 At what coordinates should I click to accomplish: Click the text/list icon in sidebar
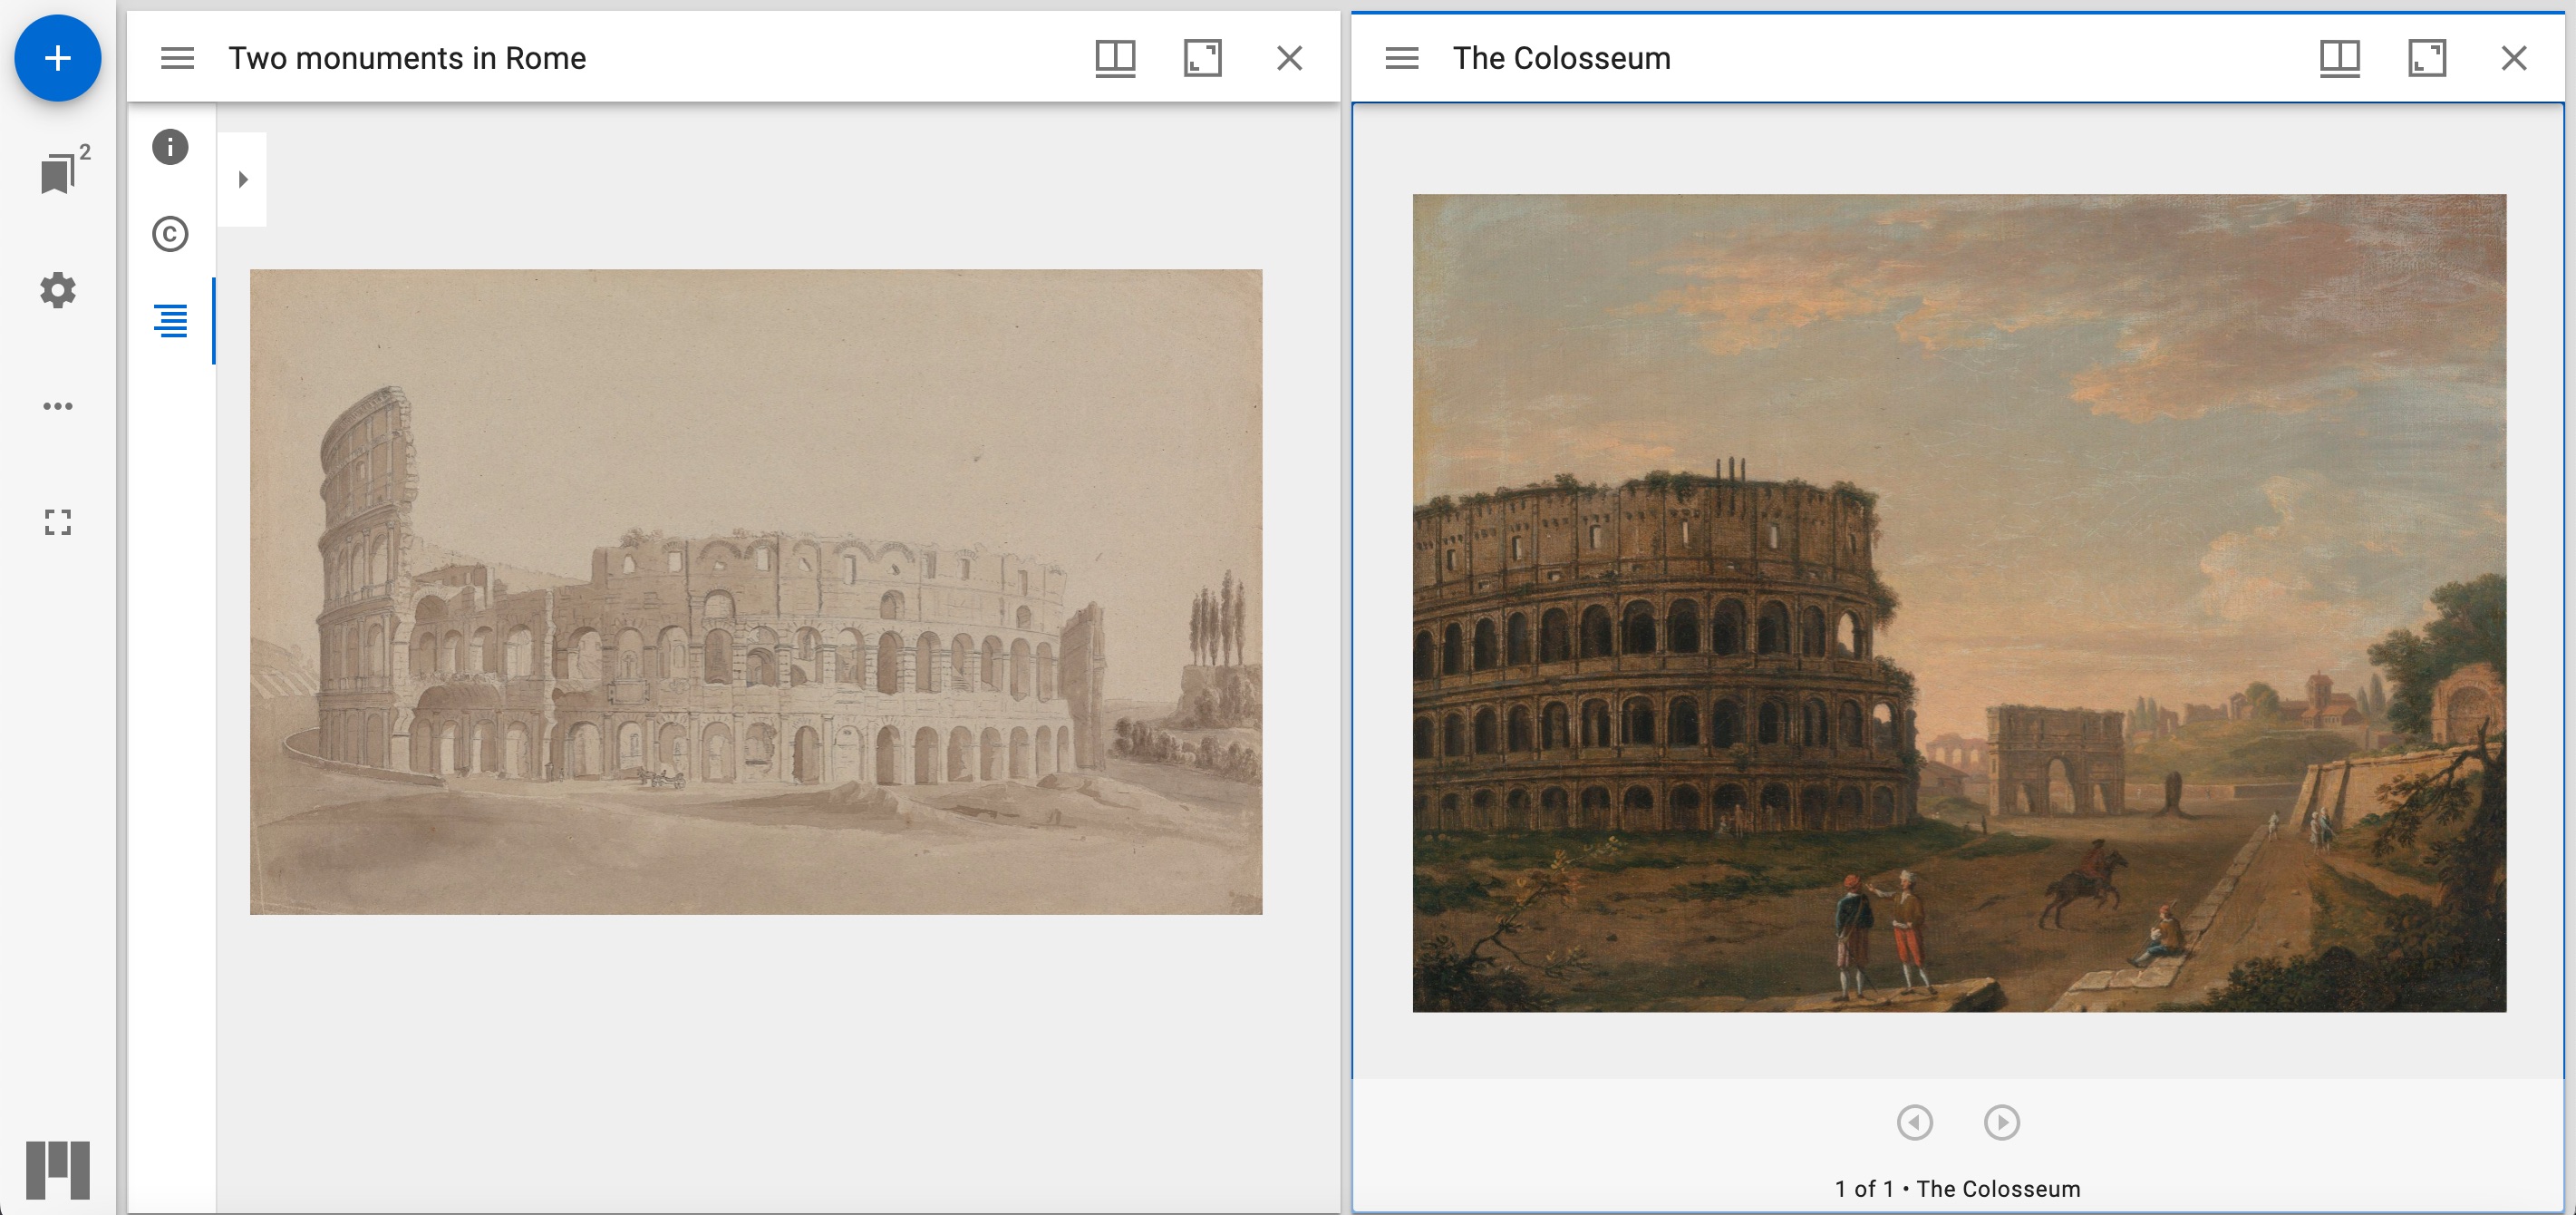pyautogui.click(x=169, y=321)
